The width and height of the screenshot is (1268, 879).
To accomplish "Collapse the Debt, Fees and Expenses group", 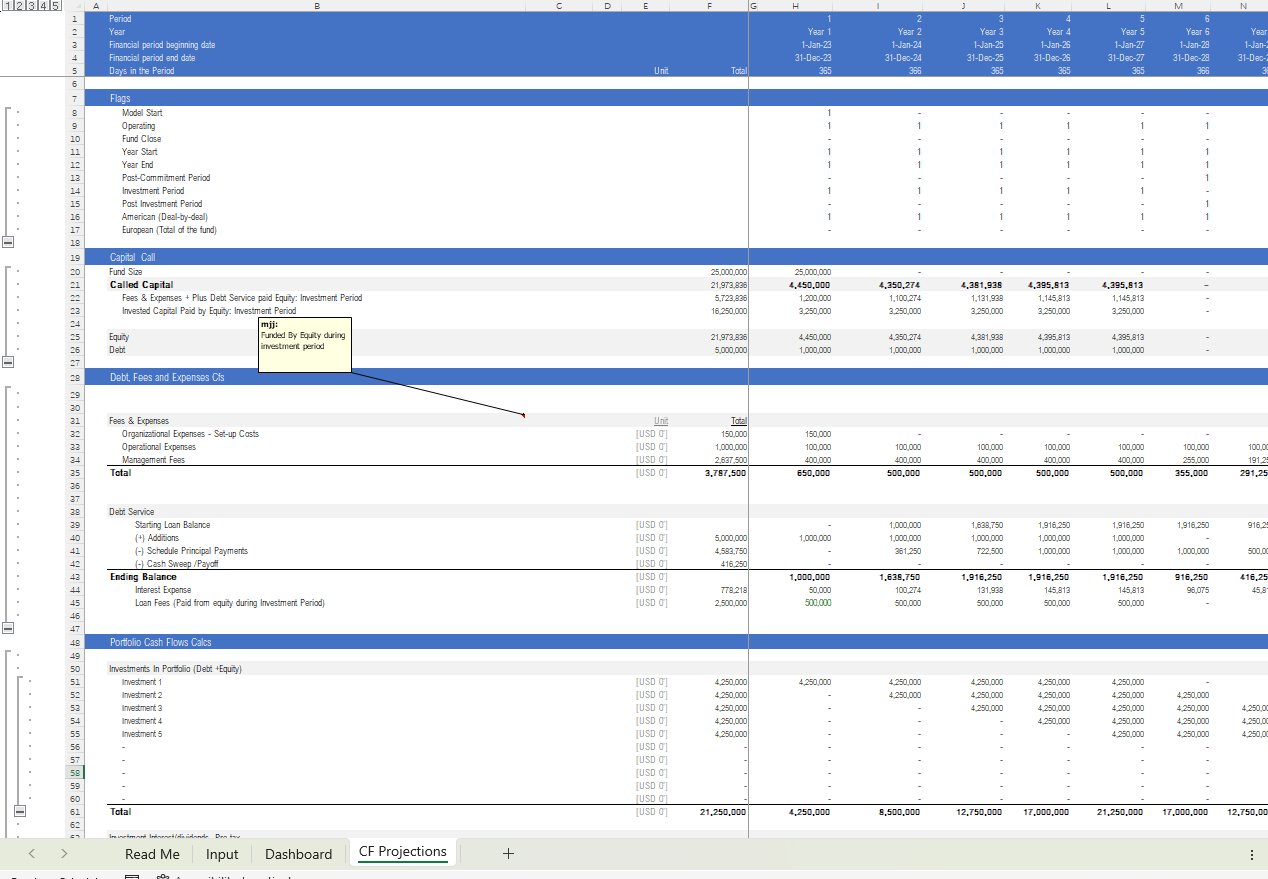I will pos(8,629).
